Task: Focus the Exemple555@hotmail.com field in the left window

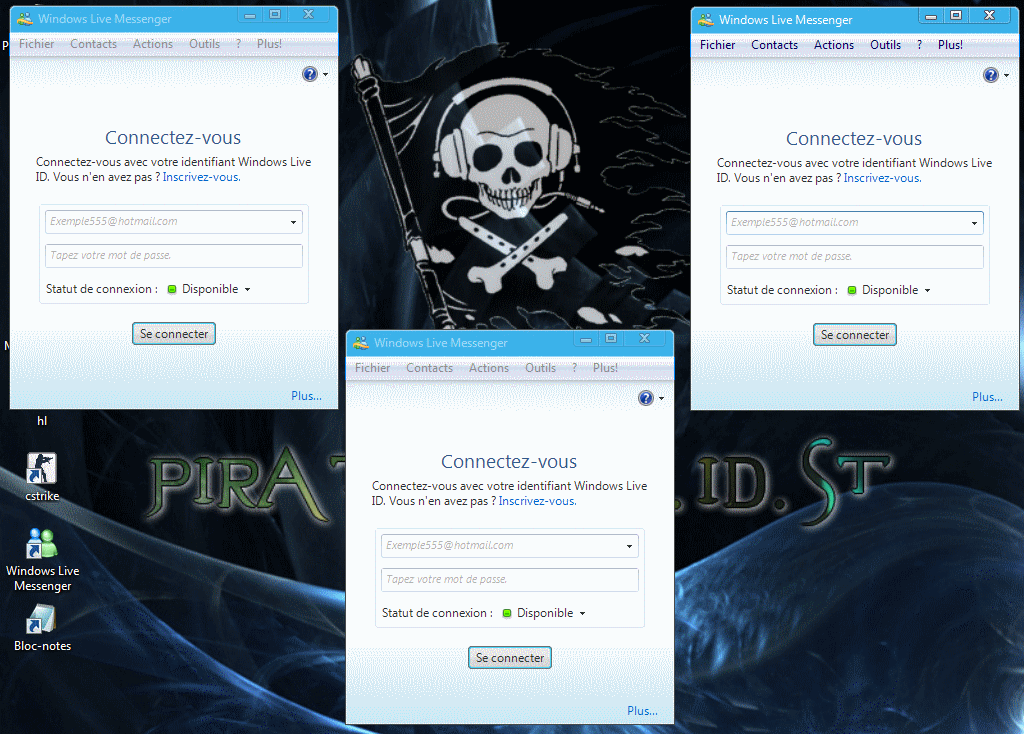Action: click(x=174, y=222)
